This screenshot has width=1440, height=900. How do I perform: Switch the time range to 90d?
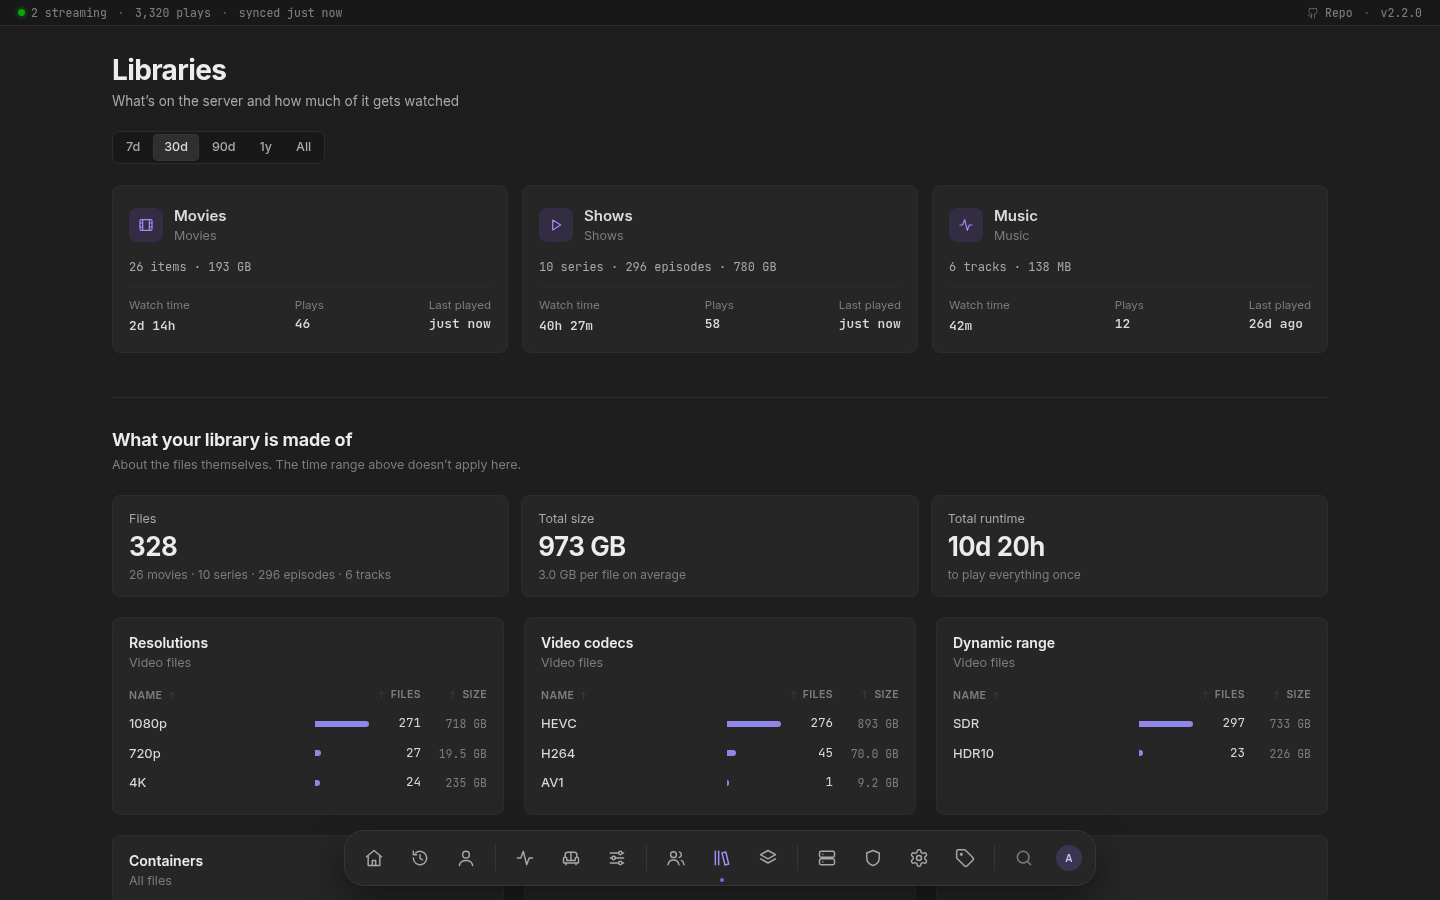click(224, 147)
